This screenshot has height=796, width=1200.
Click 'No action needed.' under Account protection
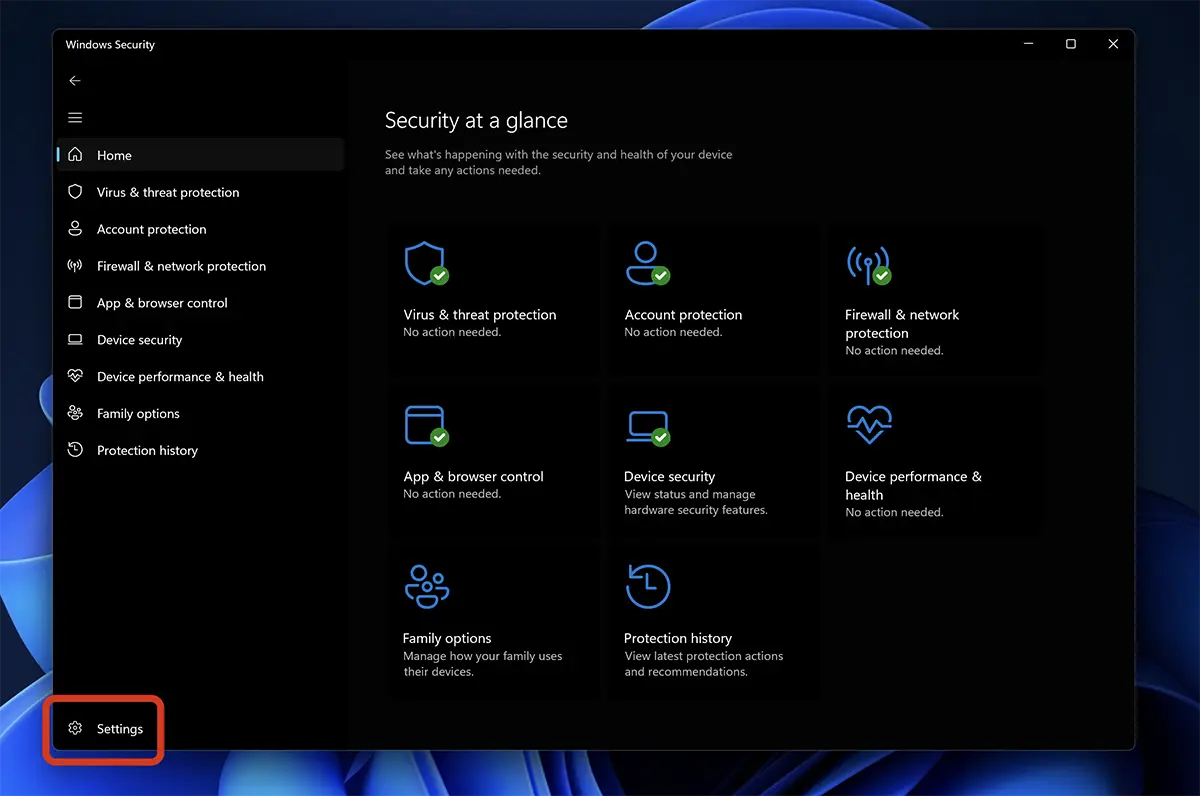[x=673, y=332]
